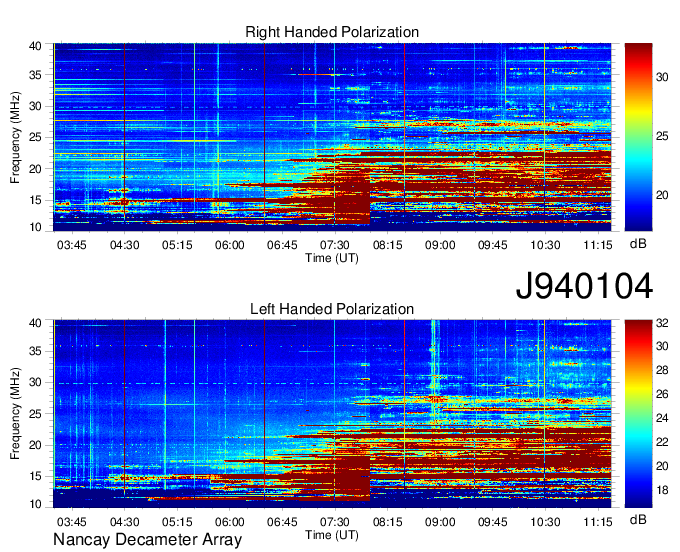Click the 09:00 tick on bottom plot
Image resolution: width=680 pixels, height=552 pixels.
point(440,522)
